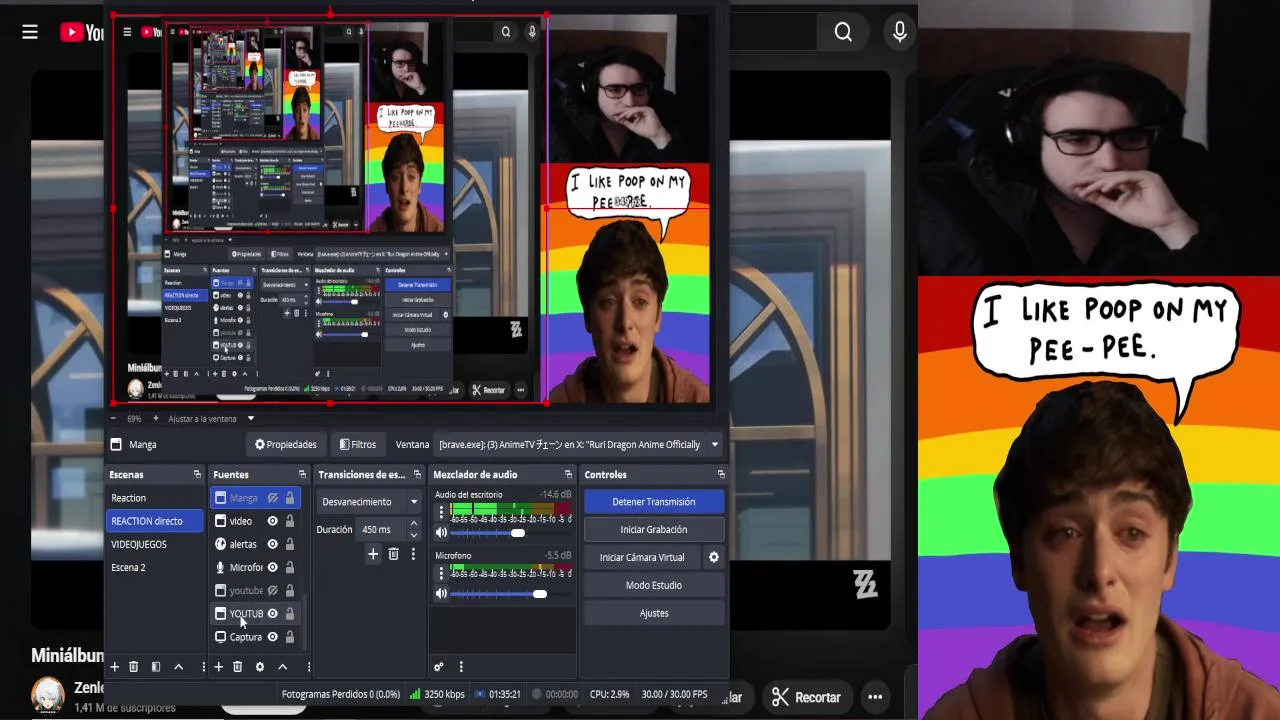Pop out the Controles dock panel
This screenshot has width=1280, height=720.
point(720,474)
